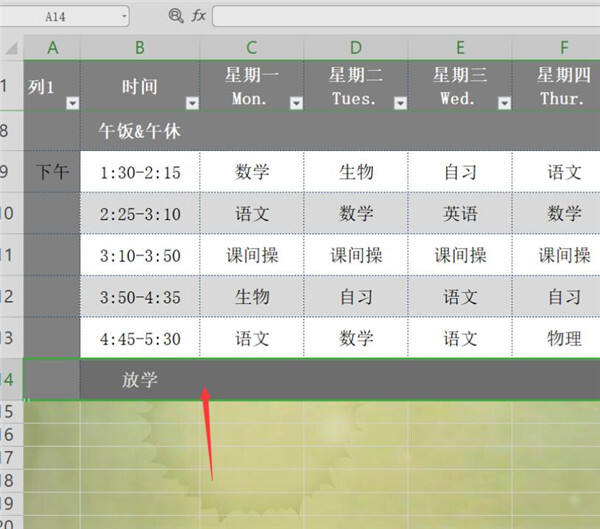Image resolution: width=600 pixels, height=529 pixels.
Task: Click the 2:25-3:10 time cell
Action: [x=140, y=213]
